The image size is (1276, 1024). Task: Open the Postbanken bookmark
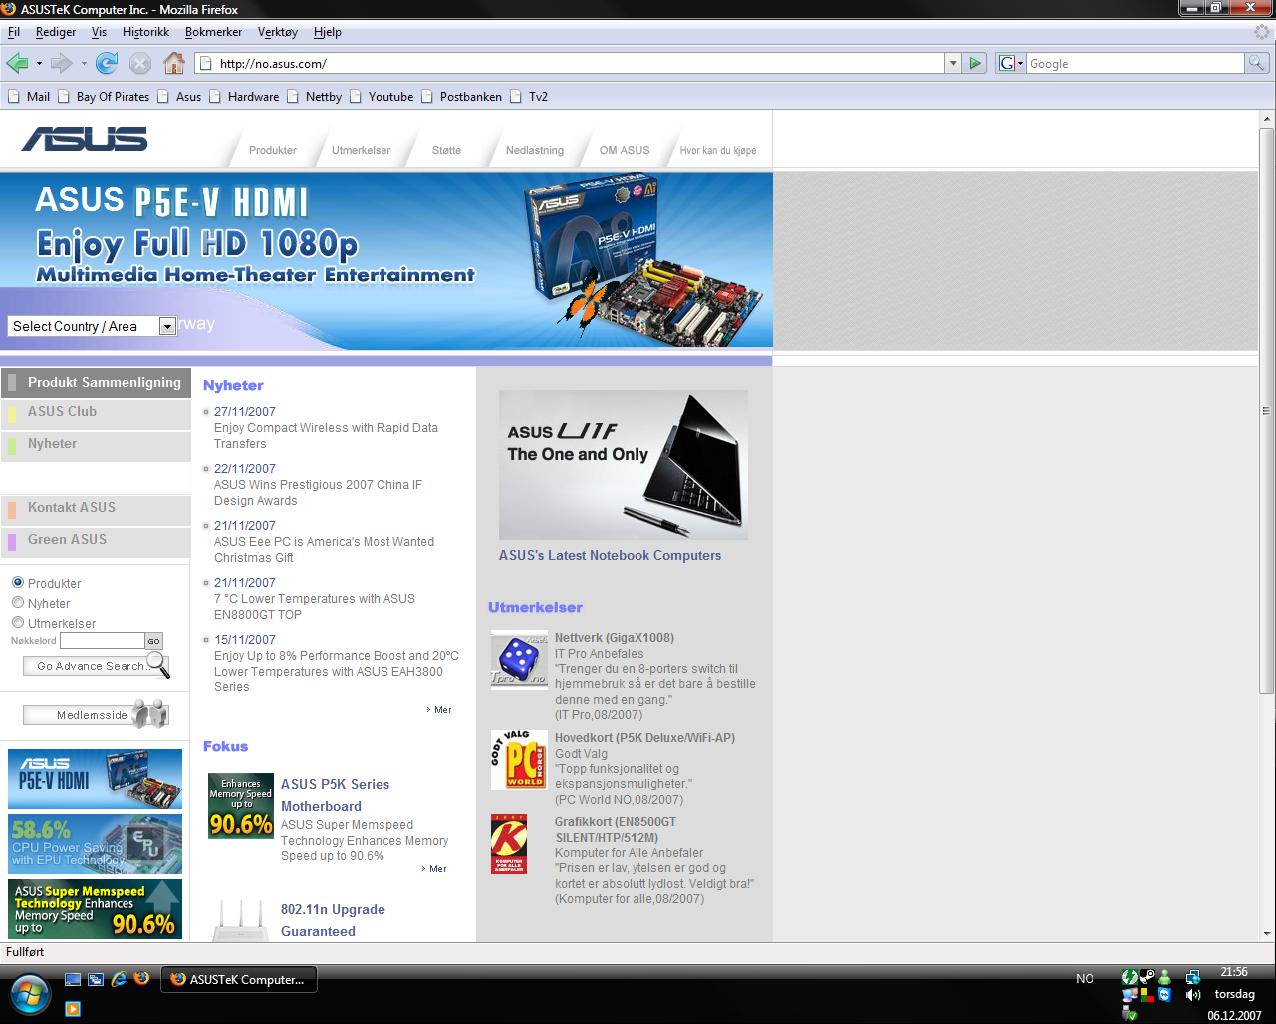[461, 97]
